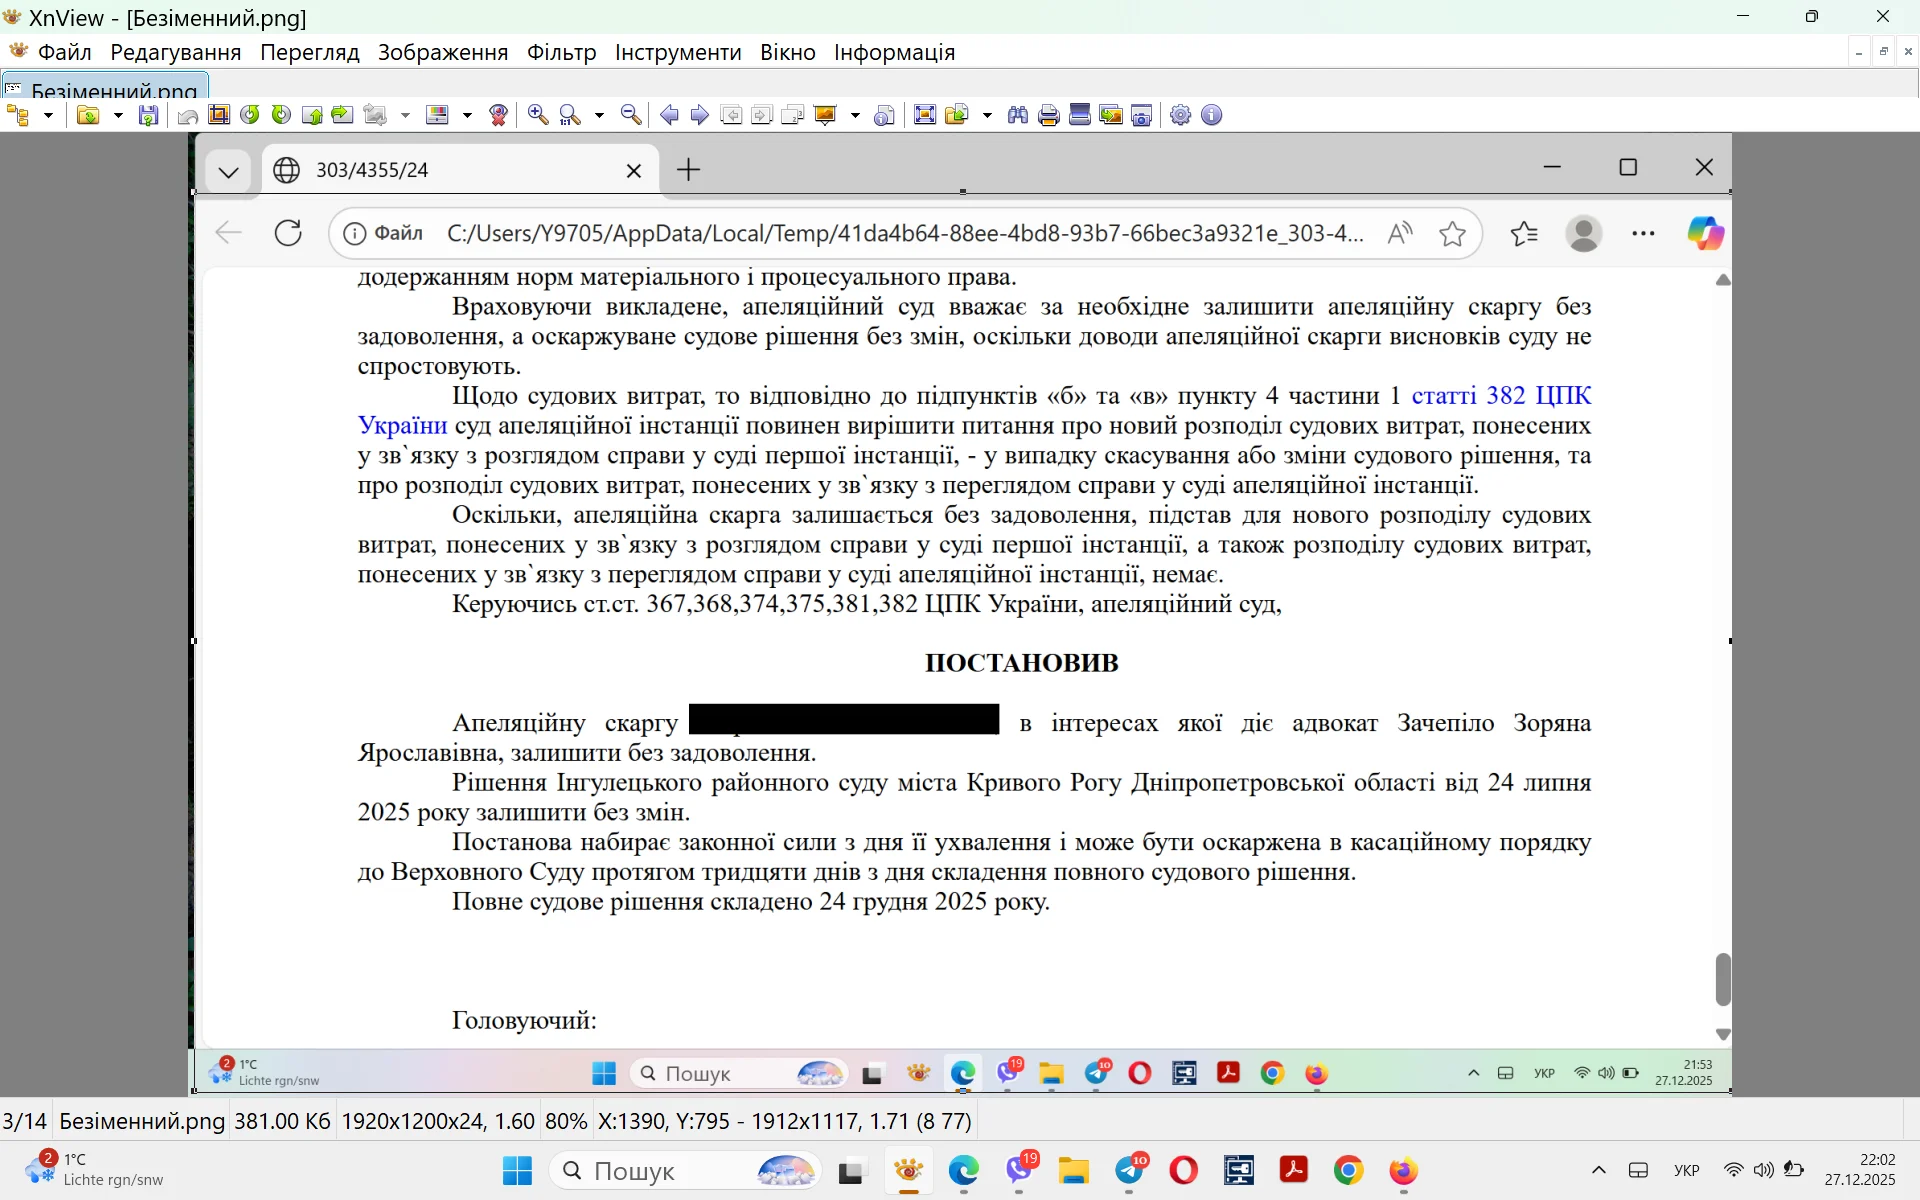The image size is (1920, 1200).
Task: Follow the статті 382 ЦПК України link
Action: point(1470,396)
